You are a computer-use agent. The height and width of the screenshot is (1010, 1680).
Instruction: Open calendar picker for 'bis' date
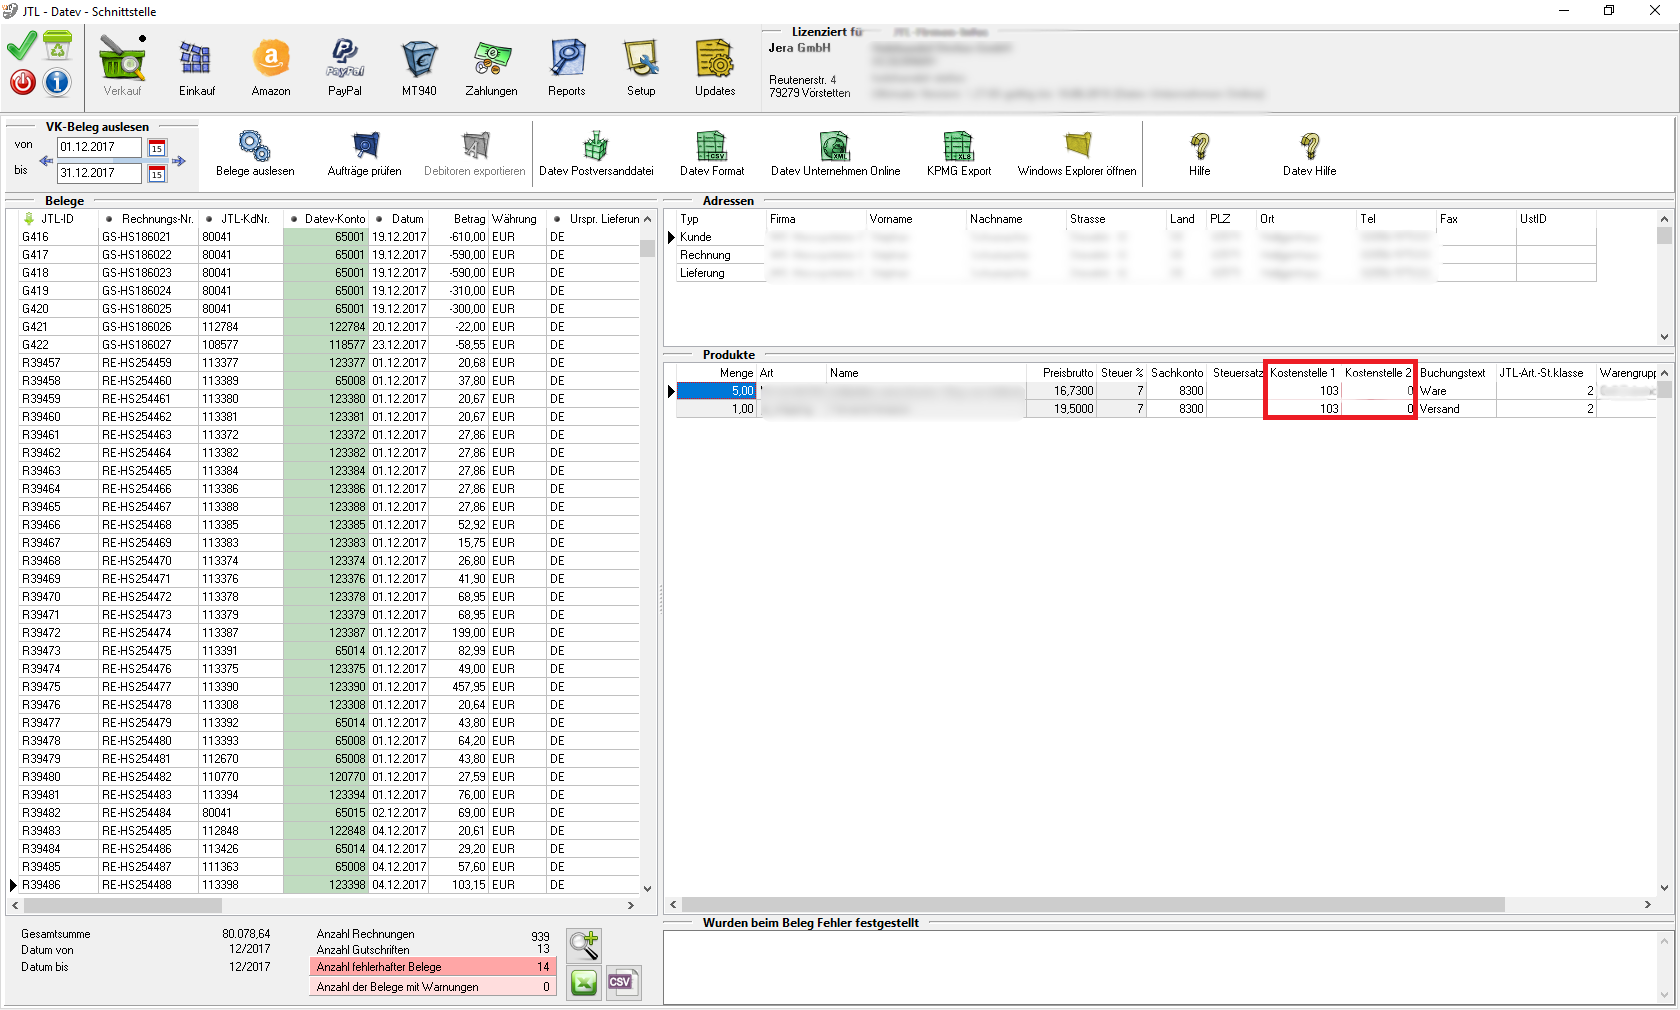157,174
